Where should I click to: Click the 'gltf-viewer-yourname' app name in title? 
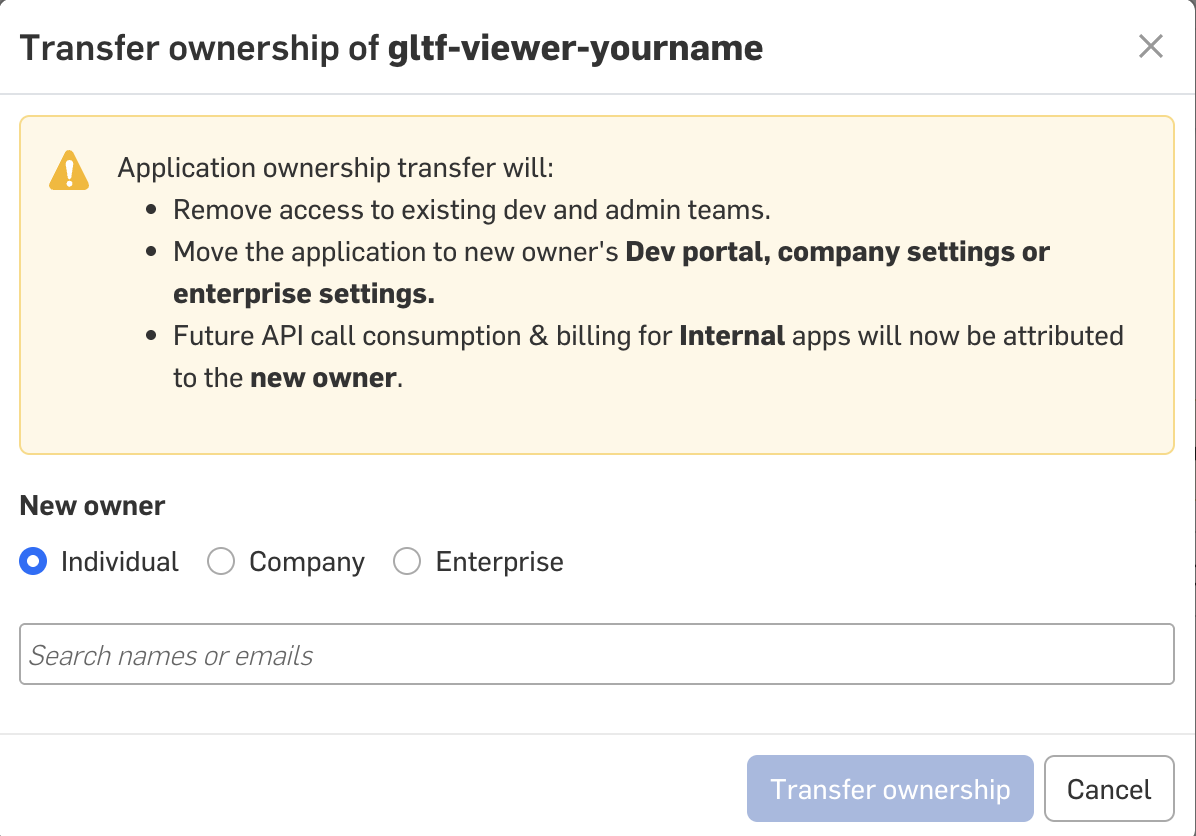pos(575,48)
